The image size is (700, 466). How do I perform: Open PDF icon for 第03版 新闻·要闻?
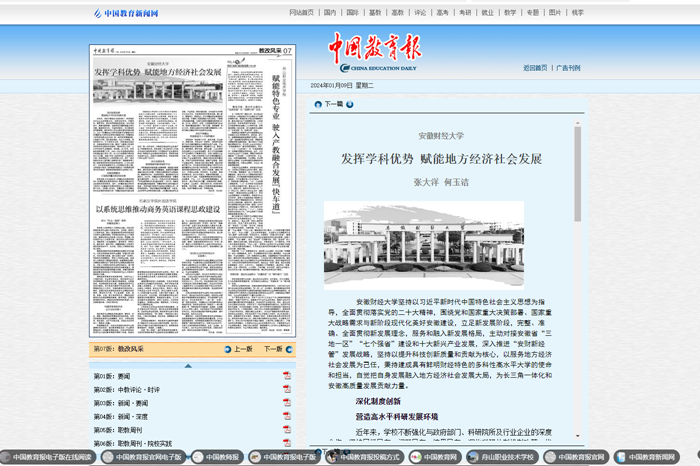[287, 402]
